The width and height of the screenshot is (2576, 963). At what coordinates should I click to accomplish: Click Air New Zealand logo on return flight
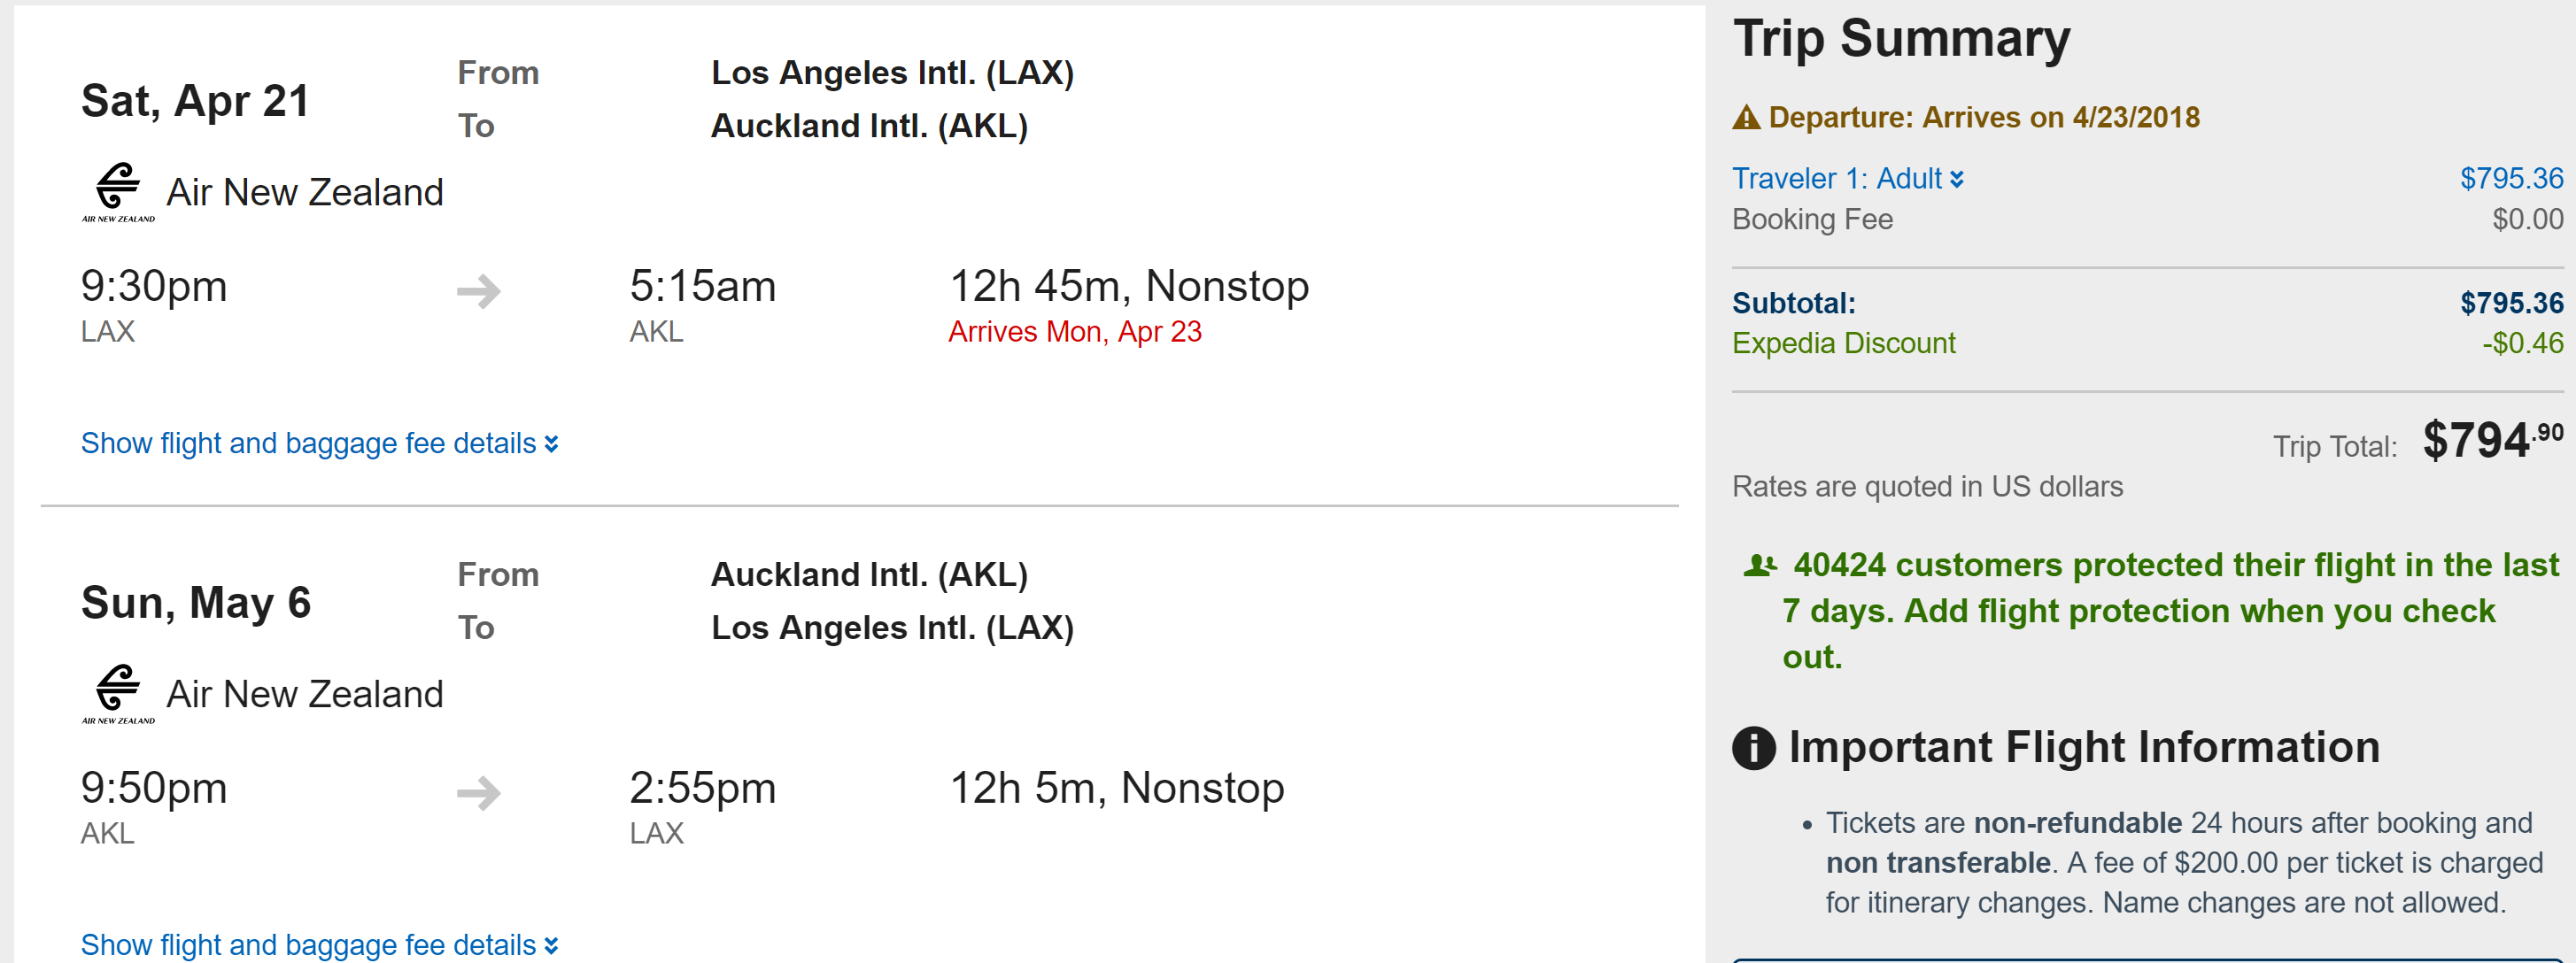point(118,693)
